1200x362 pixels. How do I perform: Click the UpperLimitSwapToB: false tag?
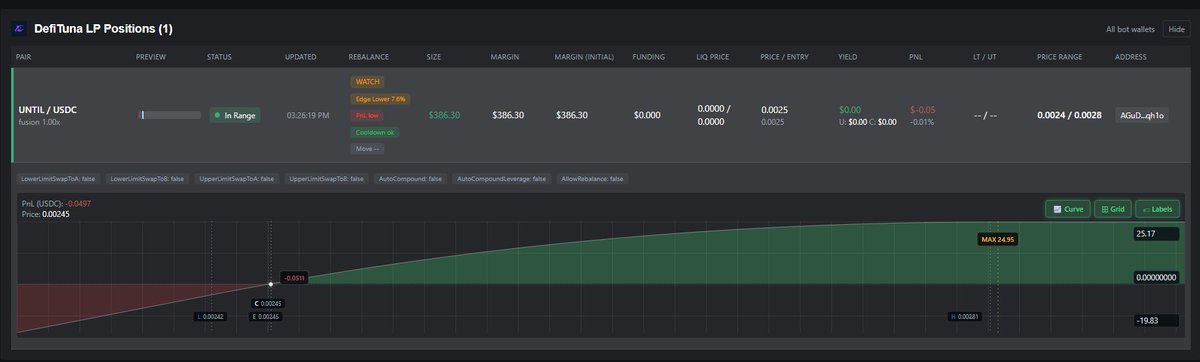point(326,179)
